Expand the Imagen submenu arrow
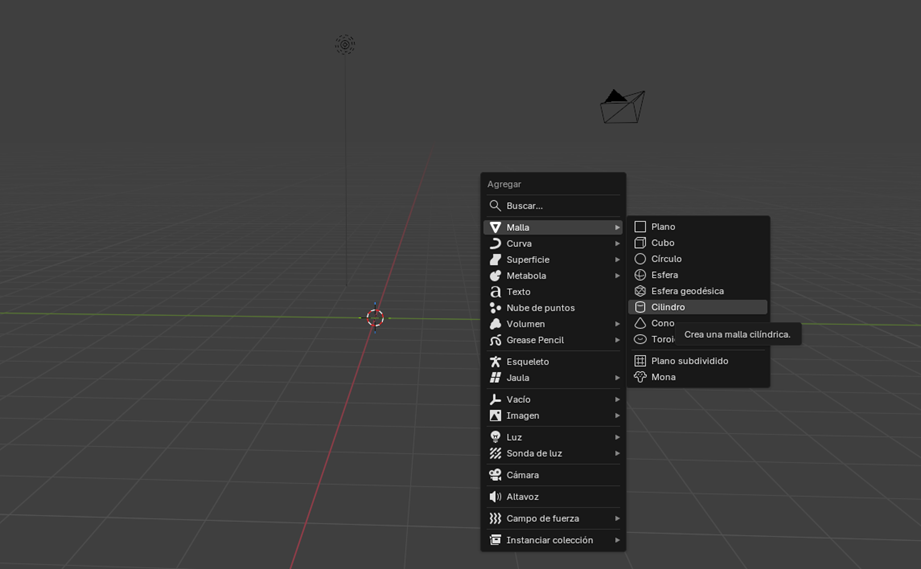921x569 pixels. (x=617, y=416)
